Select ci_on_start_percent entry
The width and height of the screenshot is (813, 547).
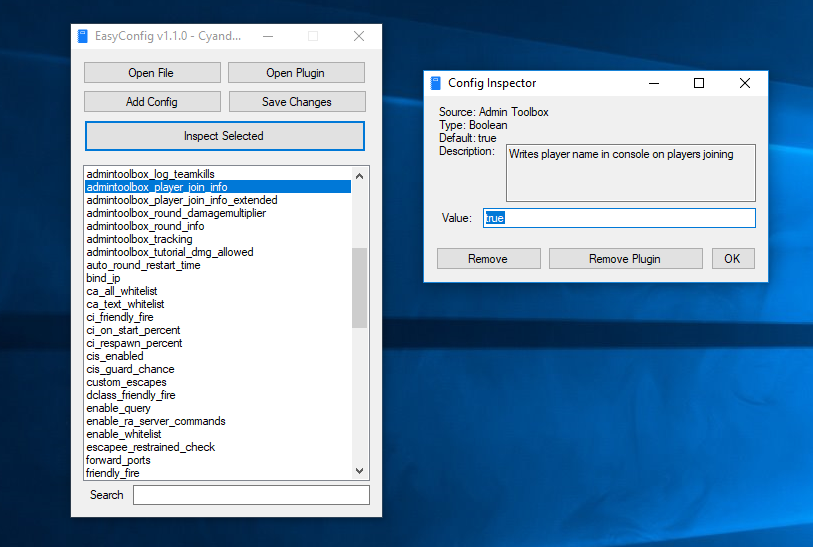218,330
